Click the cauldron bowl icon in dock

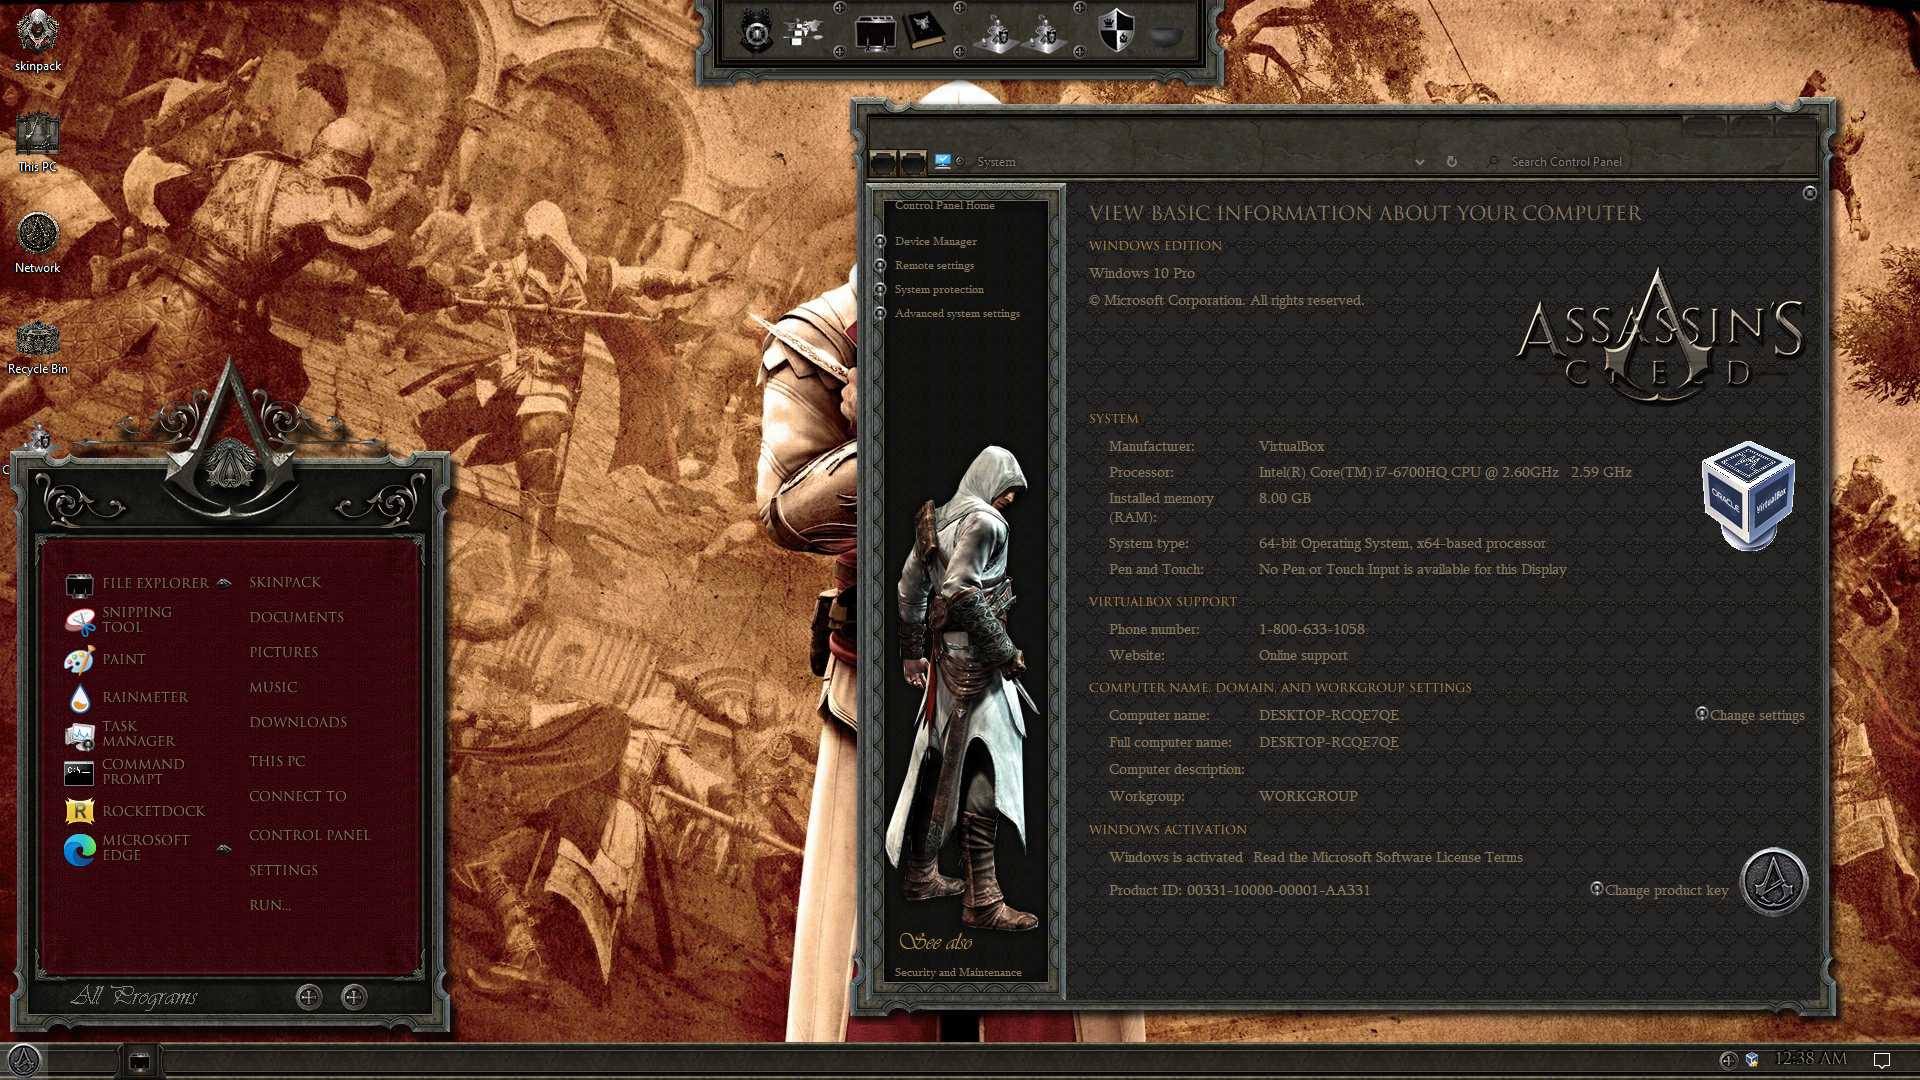click(1164, 37)
